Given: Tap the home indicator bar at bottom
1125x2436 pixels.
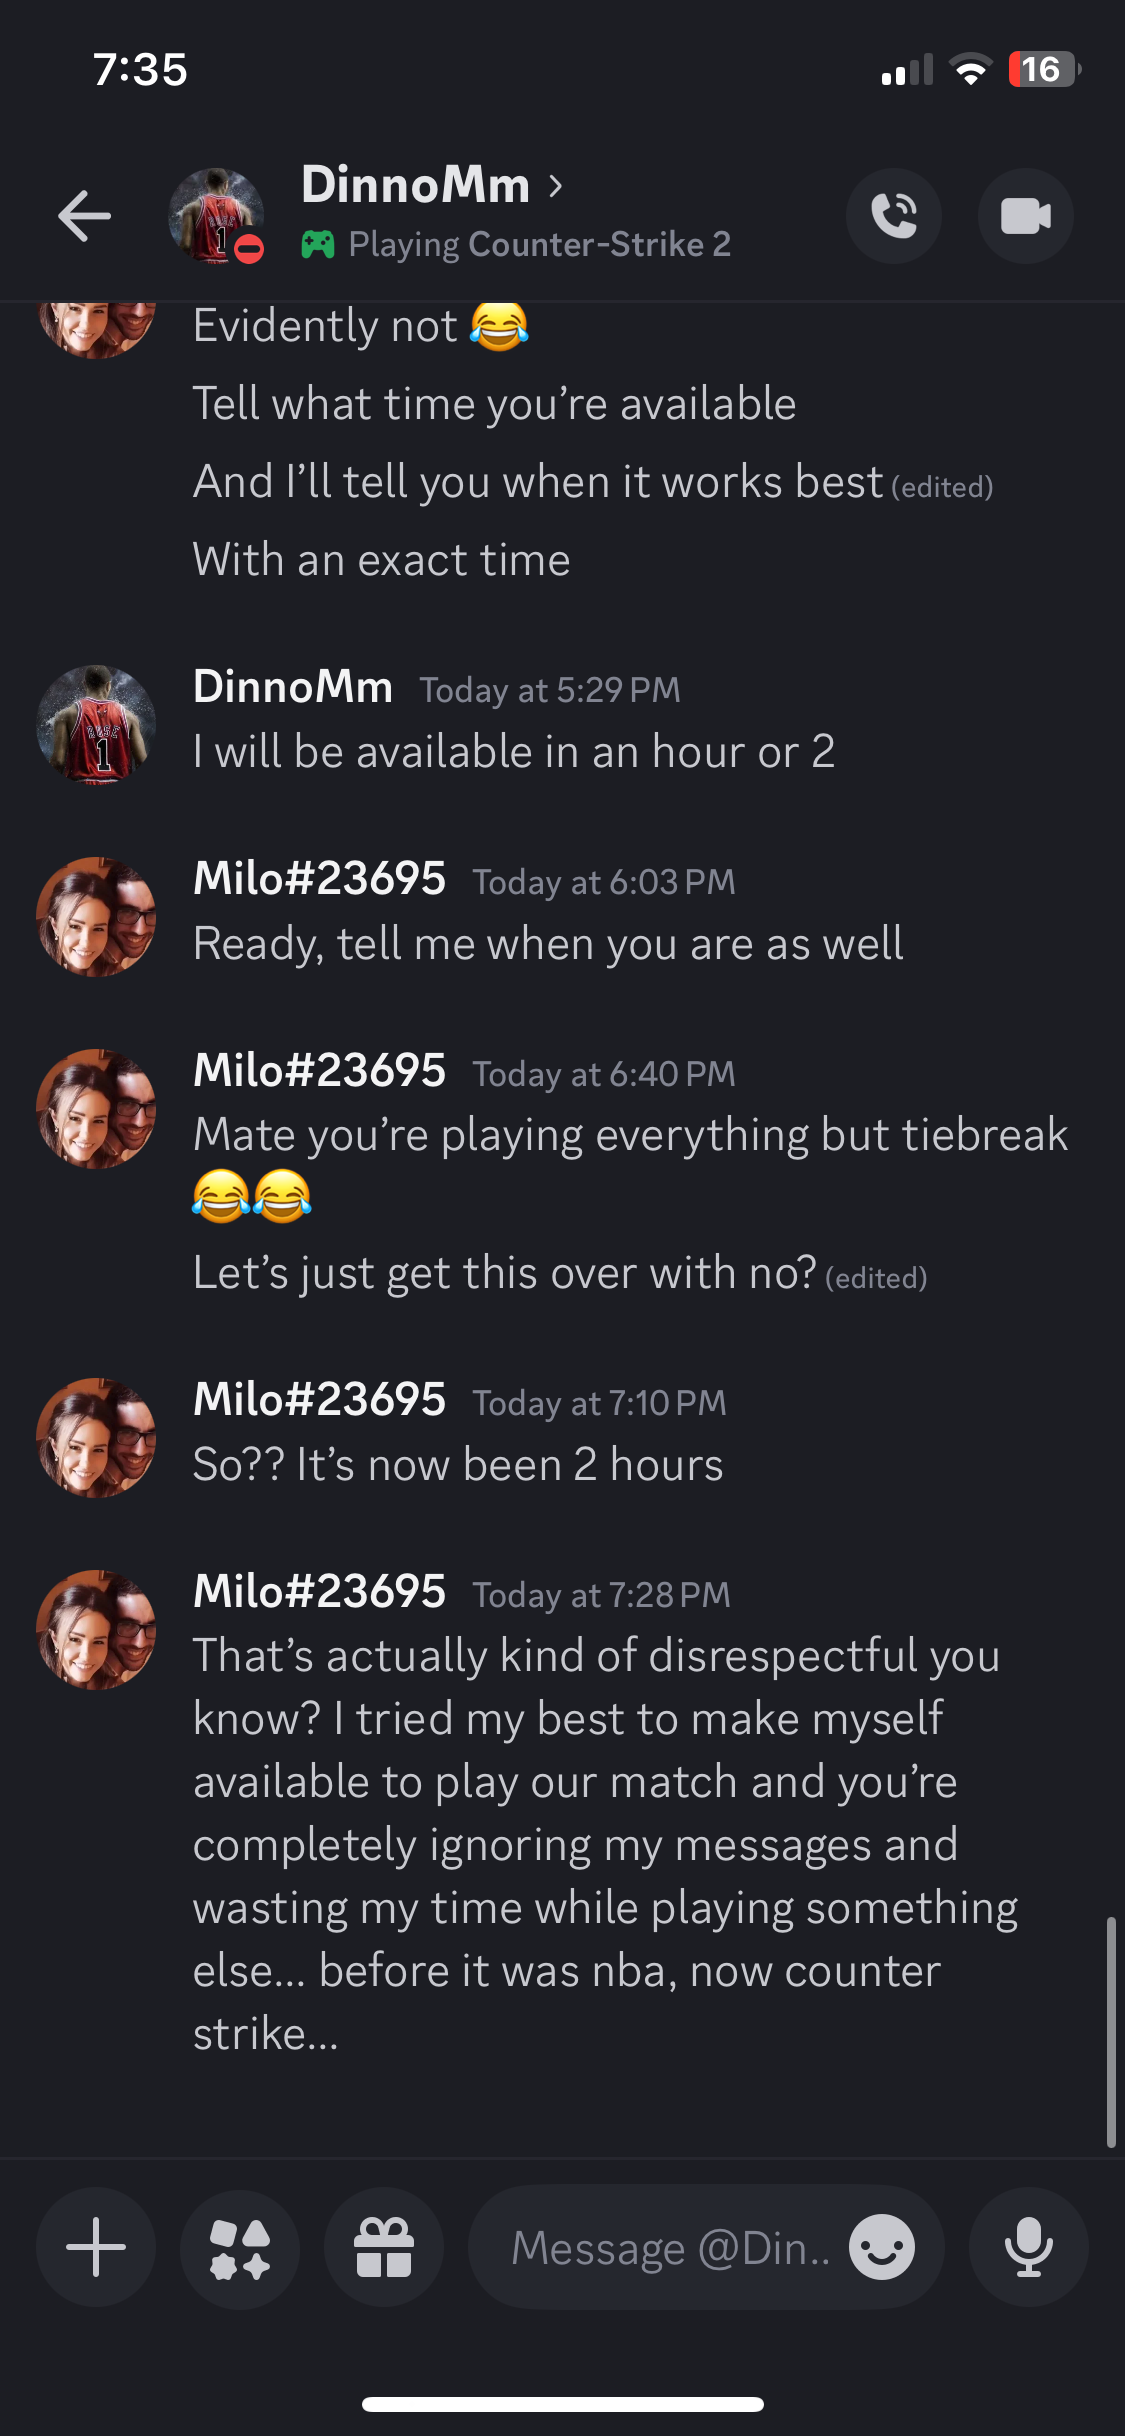Looking at the screenshot, I should point(562,2404).
